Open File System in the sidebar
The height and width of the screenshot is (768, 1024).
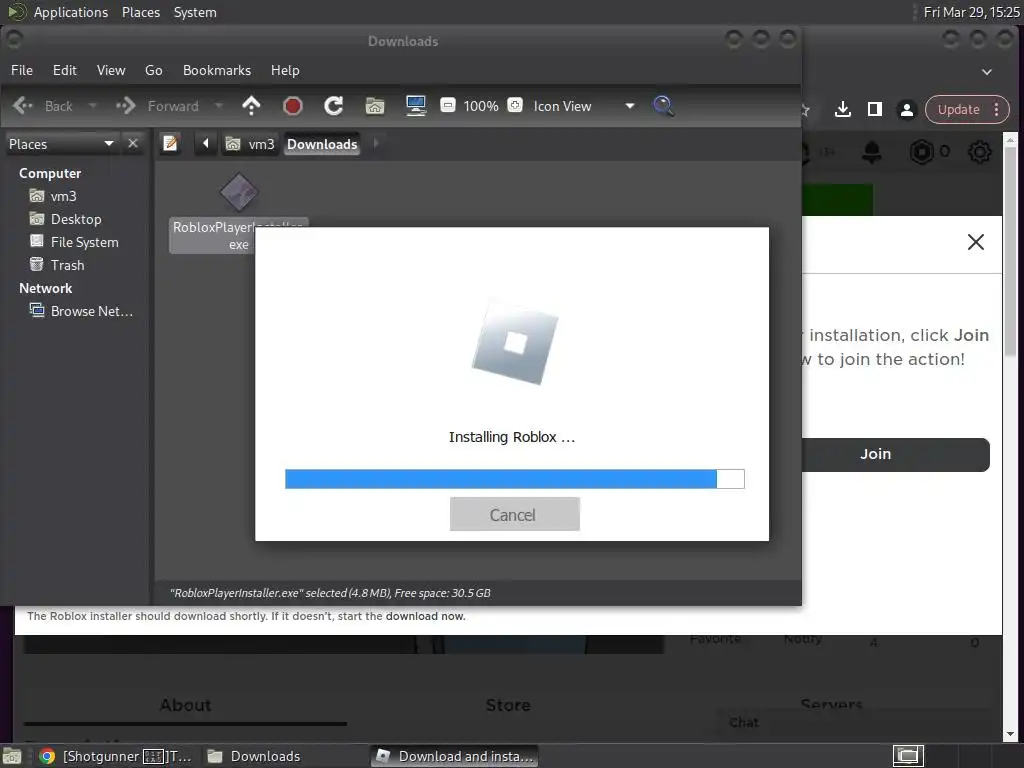coord(74,242)
